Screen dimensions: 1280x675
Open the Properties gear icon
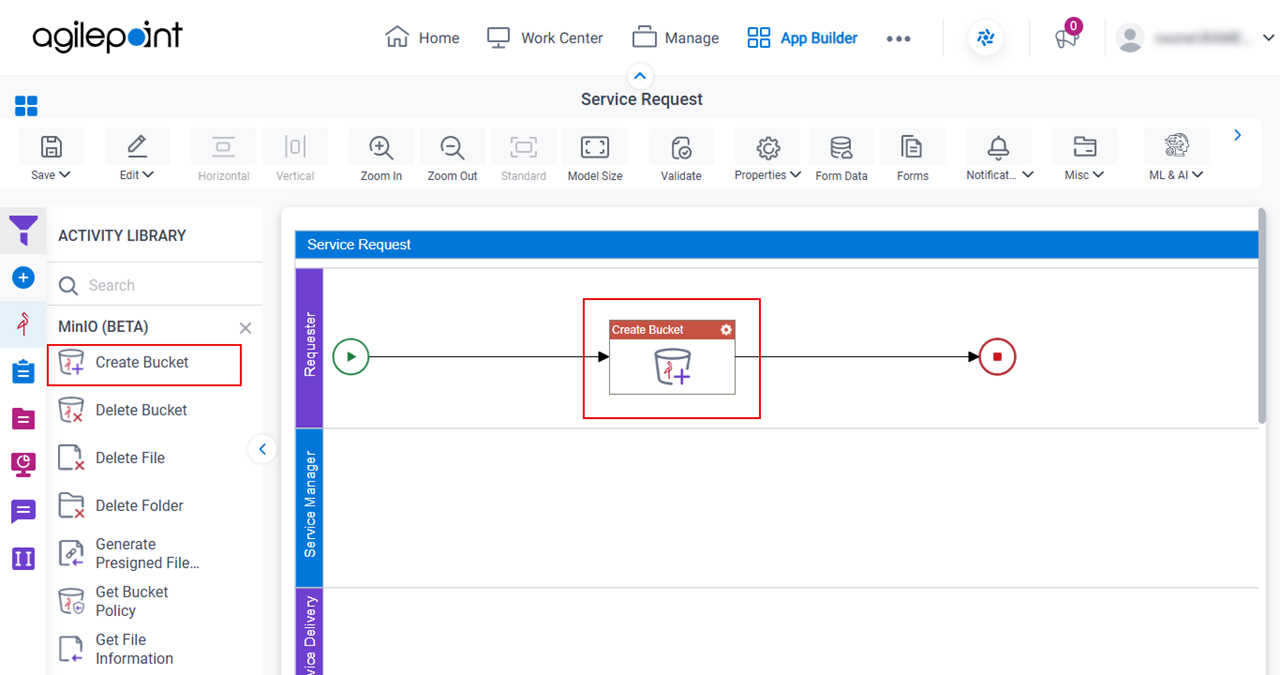pos(768,148)
